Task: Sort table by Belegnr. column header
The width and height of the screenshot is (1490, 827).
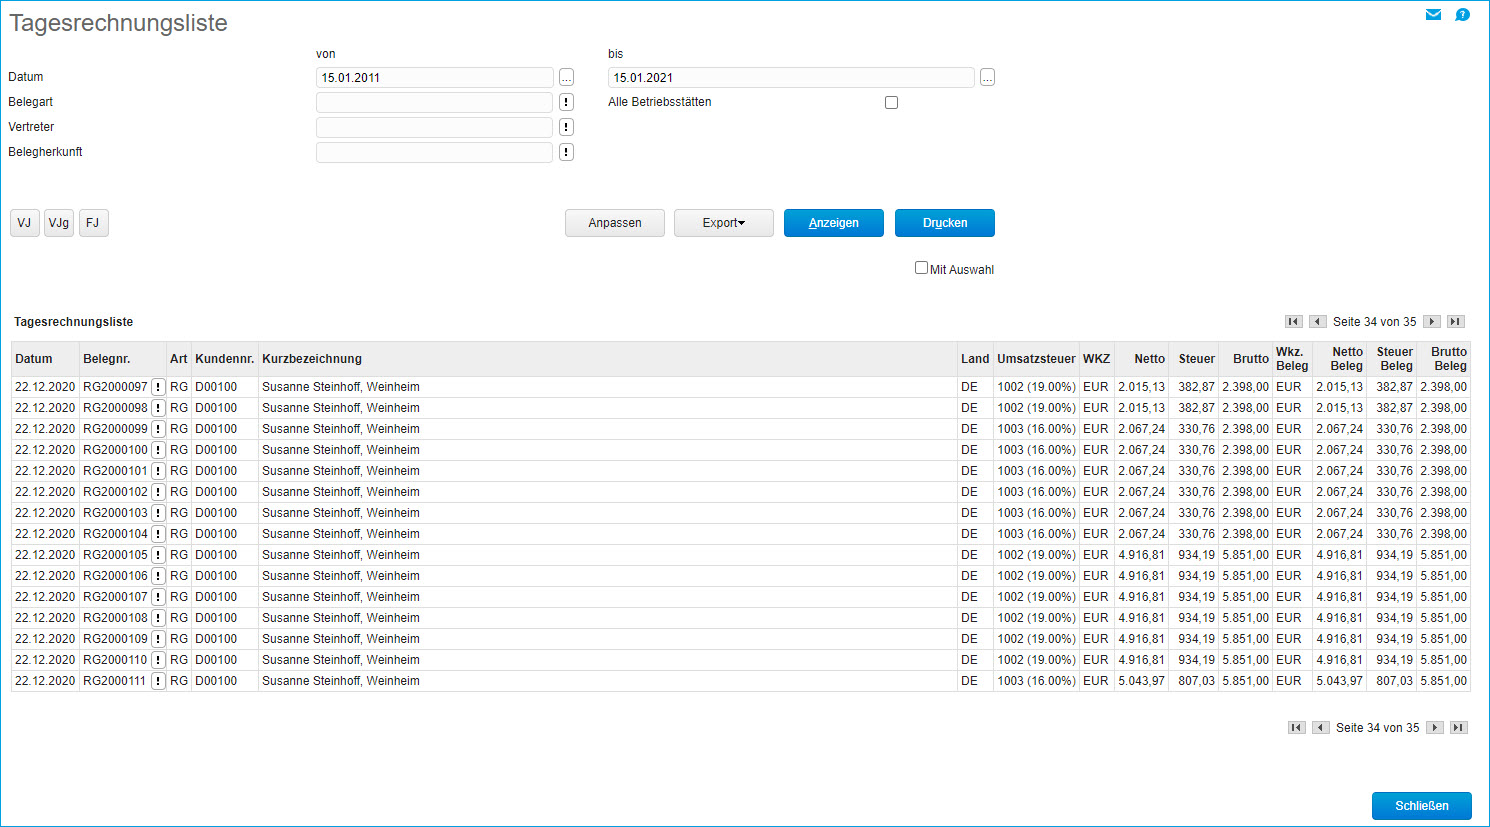Action: point(107,359)
